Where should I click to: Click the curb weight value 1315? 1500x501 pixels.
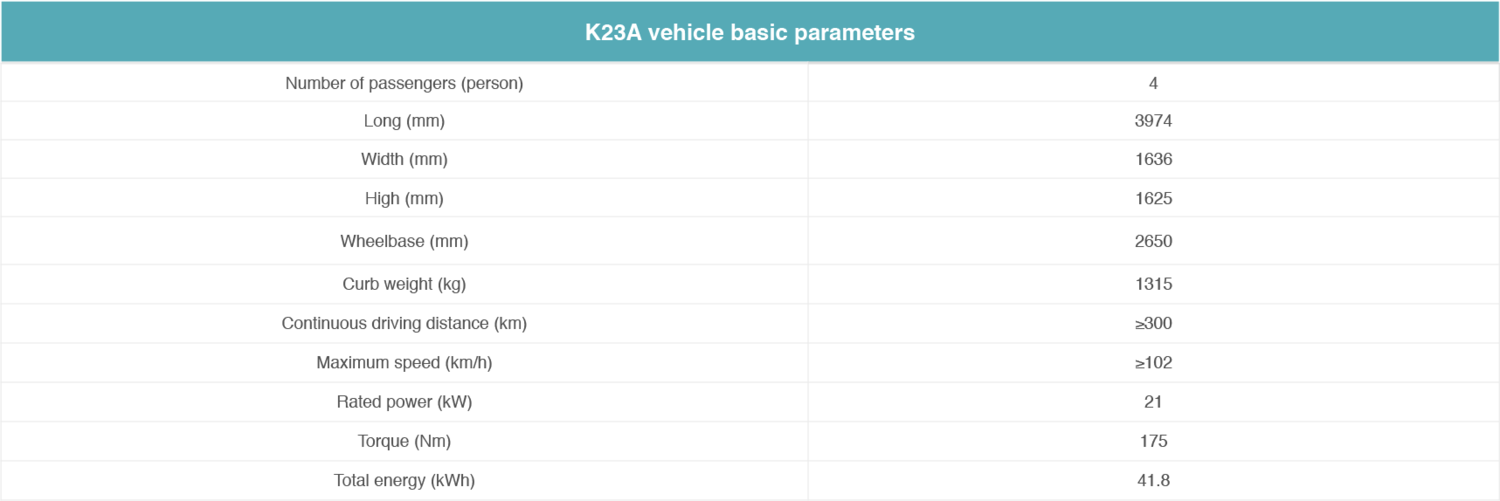[1153, 284]
